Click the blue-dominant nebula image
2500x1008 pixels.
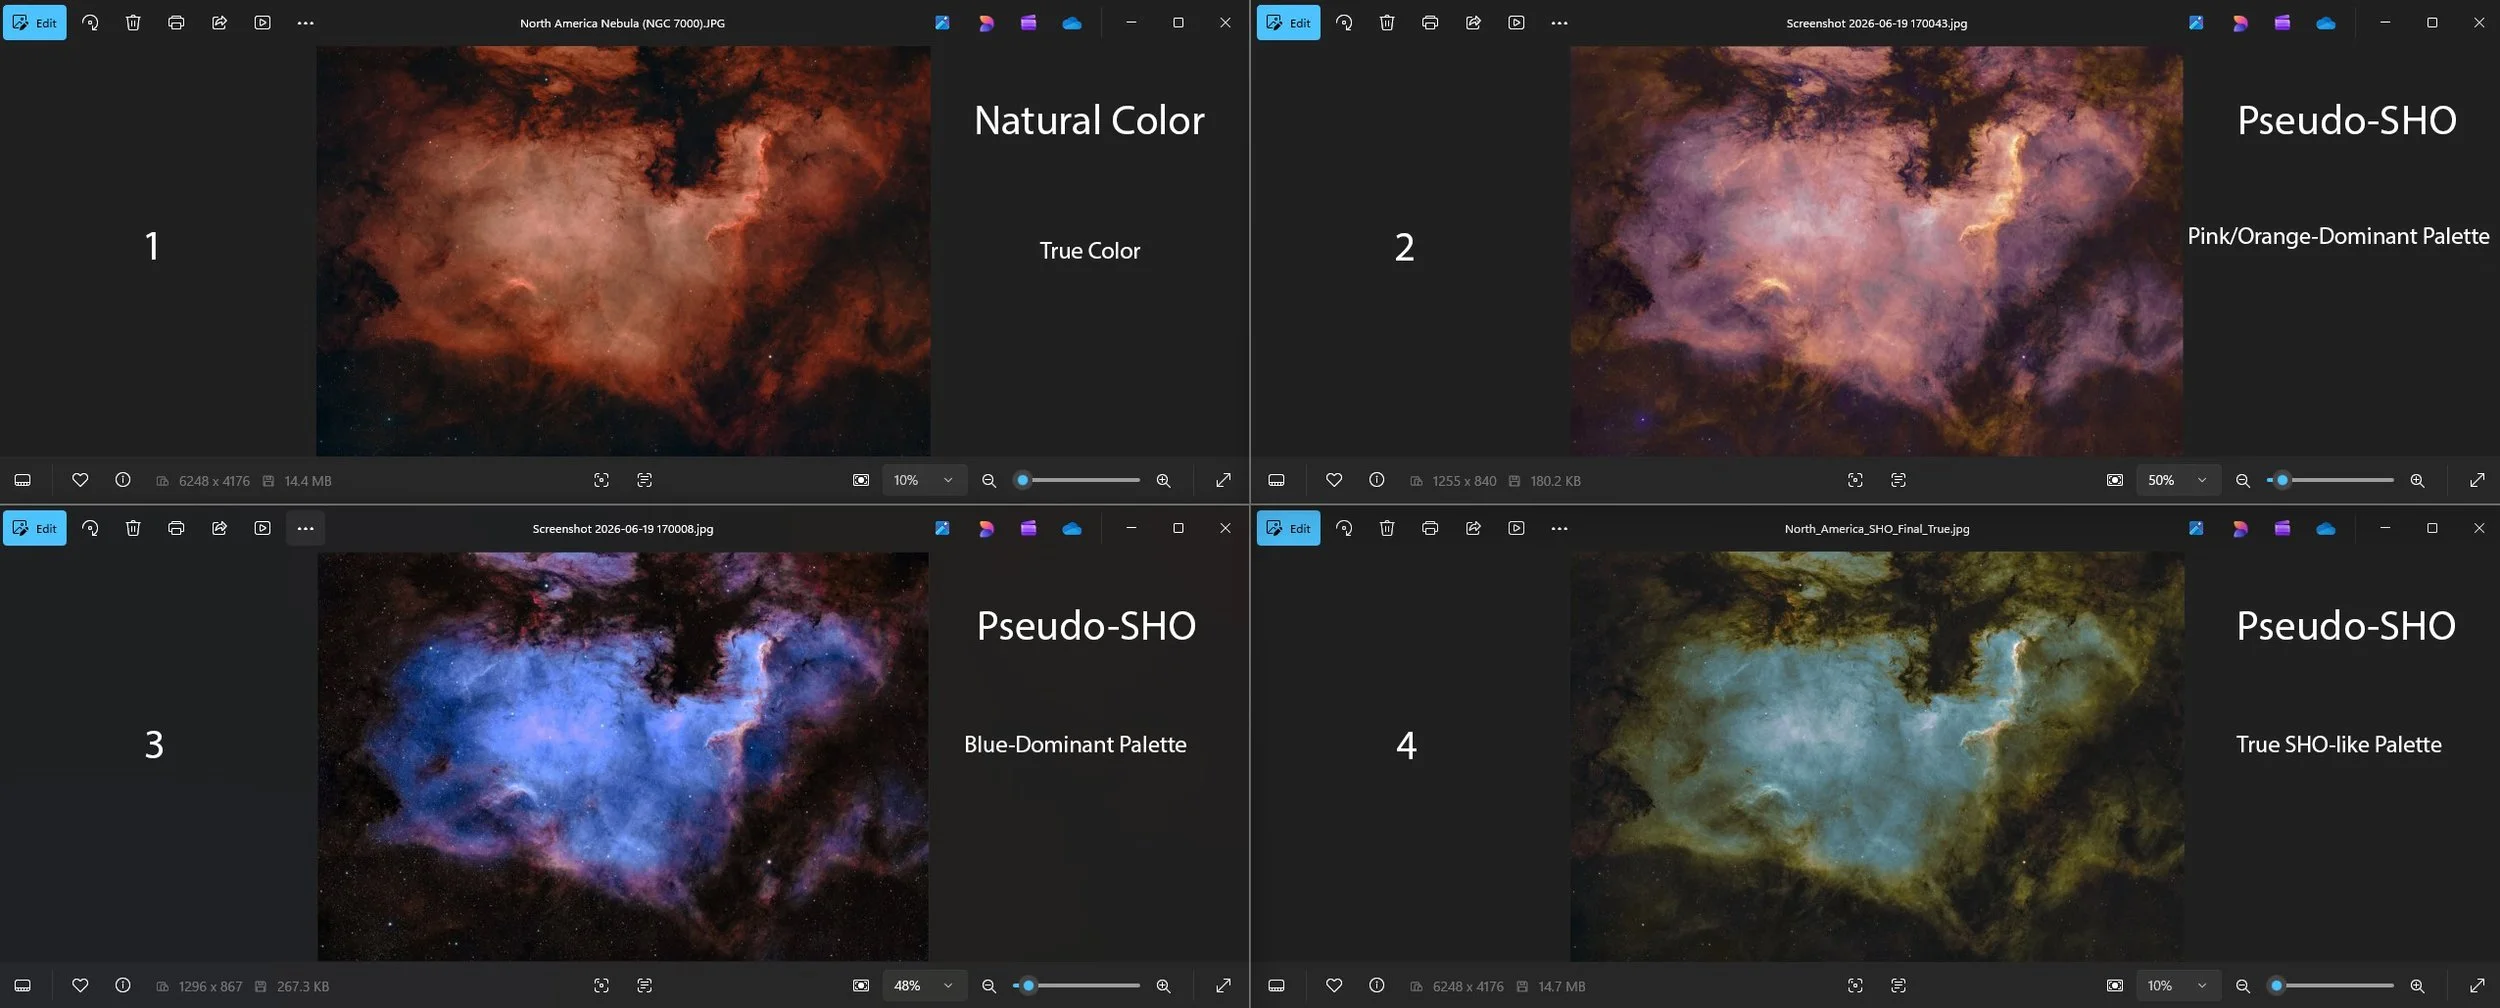click(x=622, y=756)
